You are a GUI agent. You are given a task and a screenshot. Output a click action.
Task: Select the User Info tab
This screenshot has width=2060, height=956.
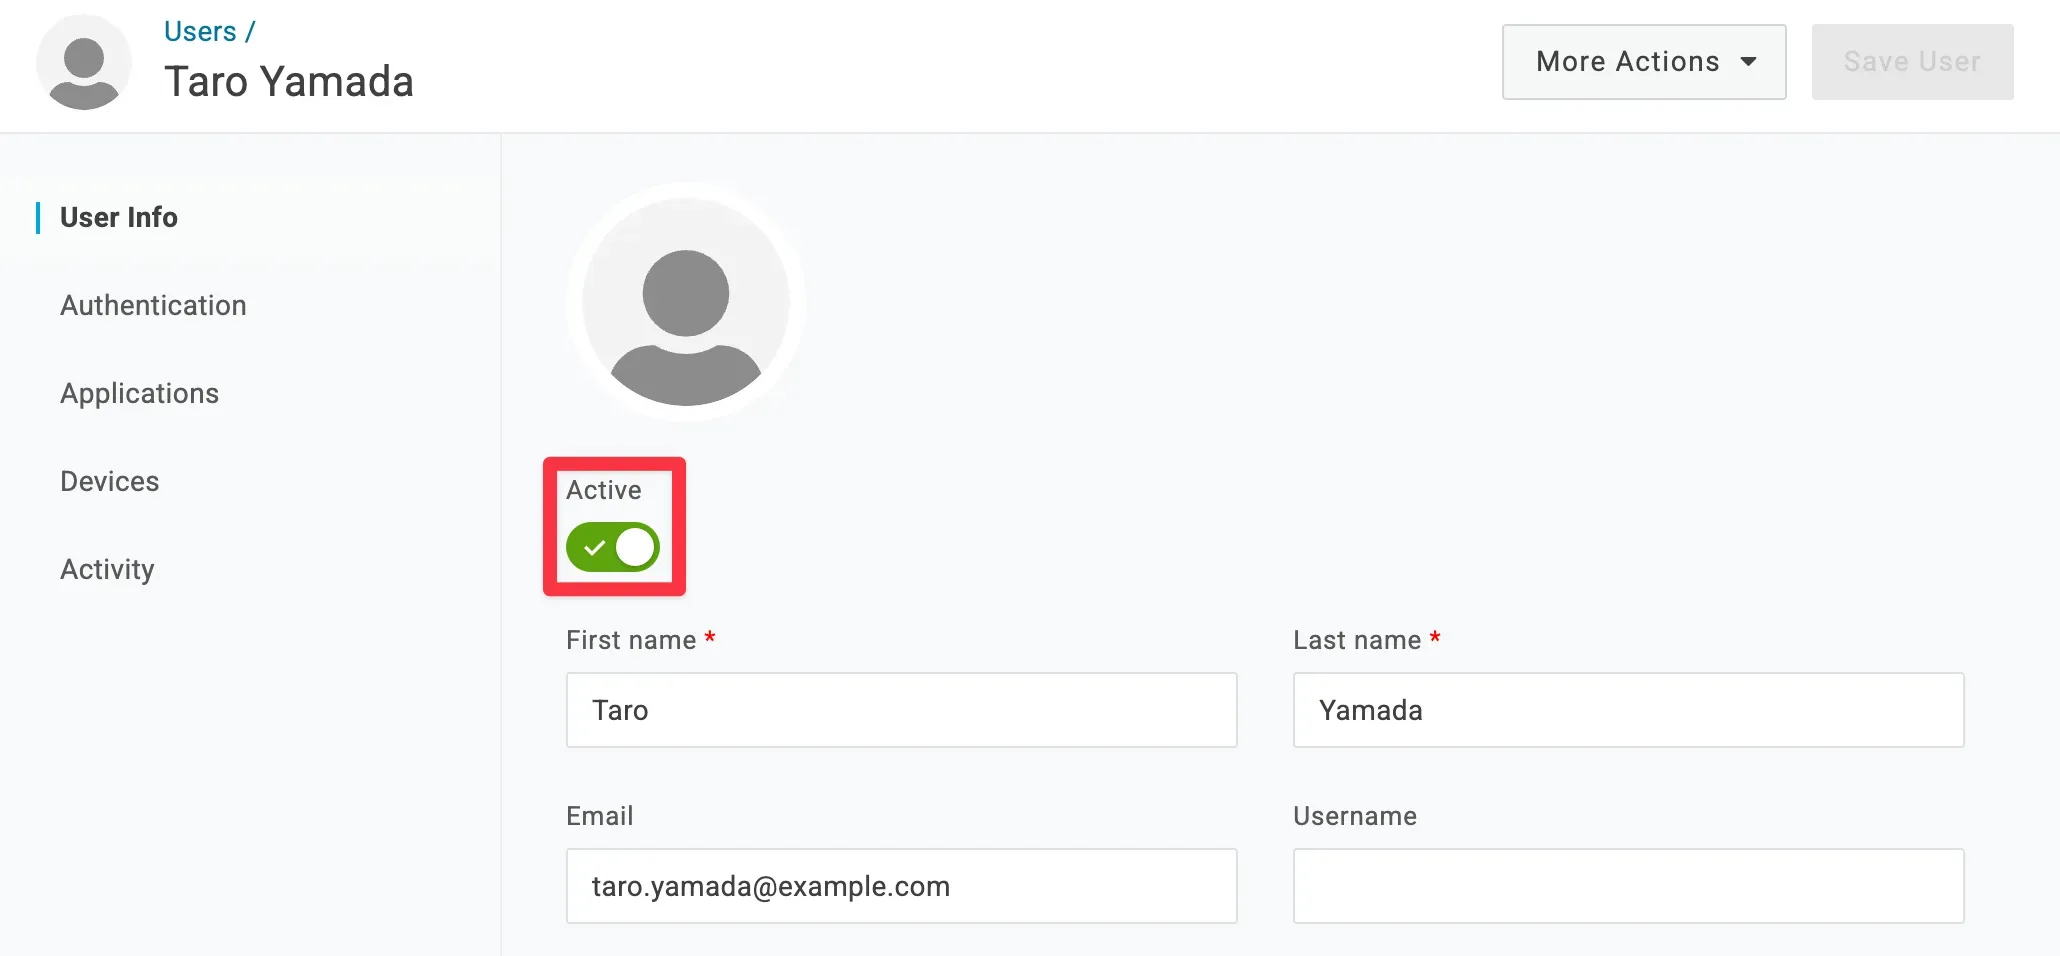(x=119, y=217)
